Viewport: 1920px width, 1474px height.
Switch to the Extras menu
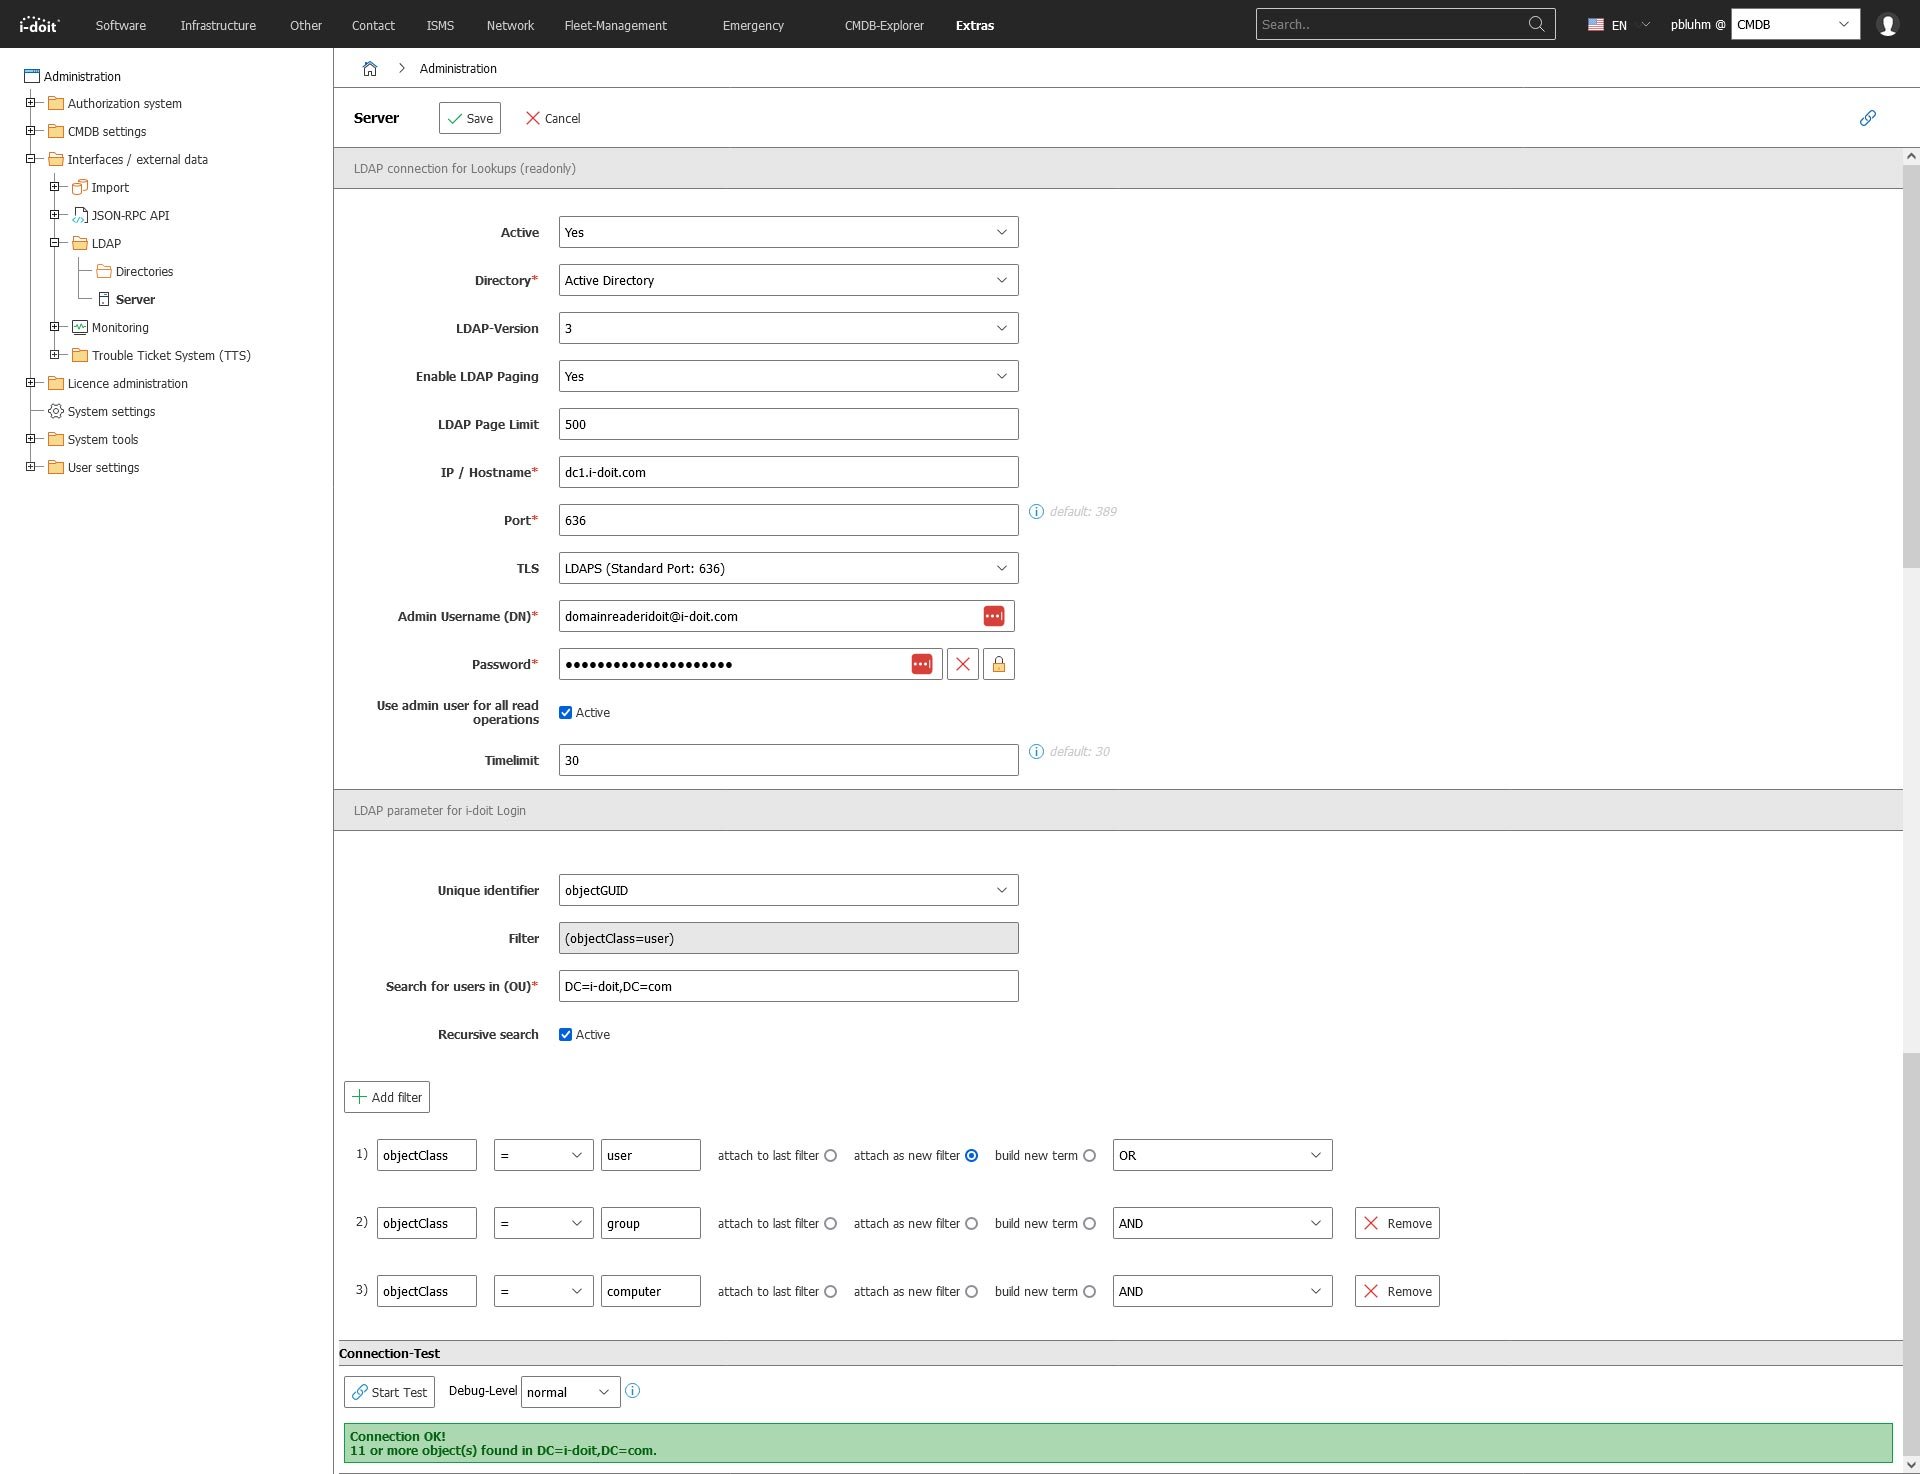(974, 25)
